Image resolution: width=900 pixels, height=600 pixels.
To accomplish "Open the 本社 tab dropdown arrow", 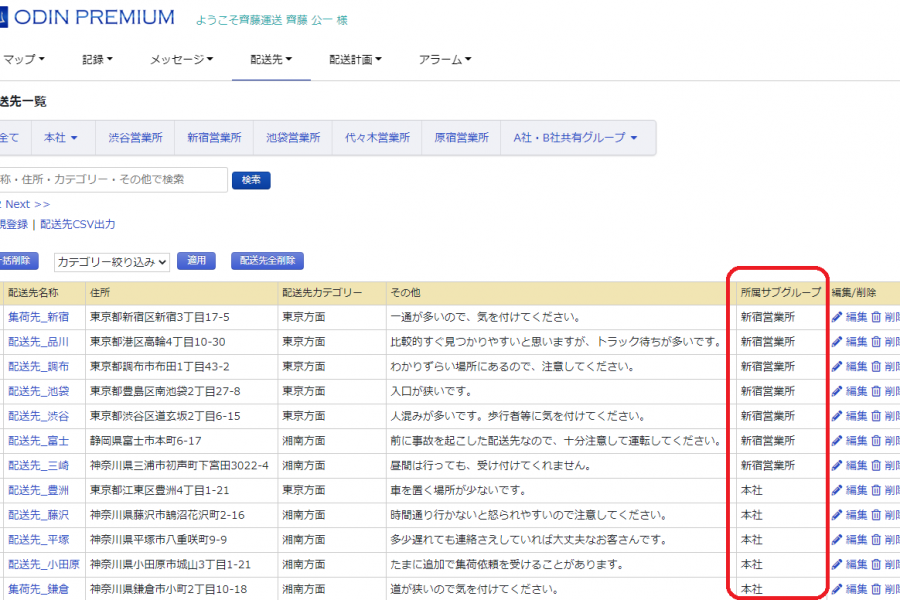I will pos(76,137).
